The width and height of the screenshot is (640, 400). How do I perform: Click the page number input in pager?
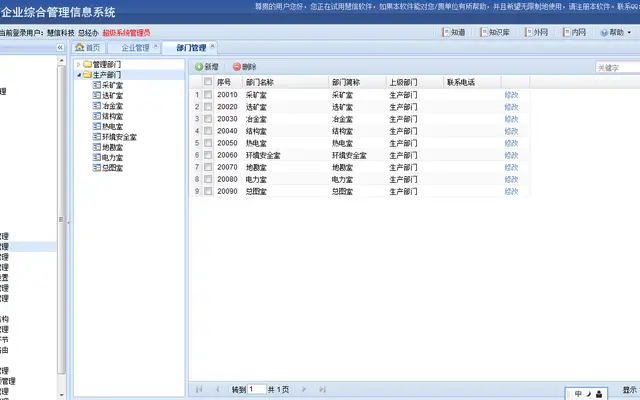point(257,389)
